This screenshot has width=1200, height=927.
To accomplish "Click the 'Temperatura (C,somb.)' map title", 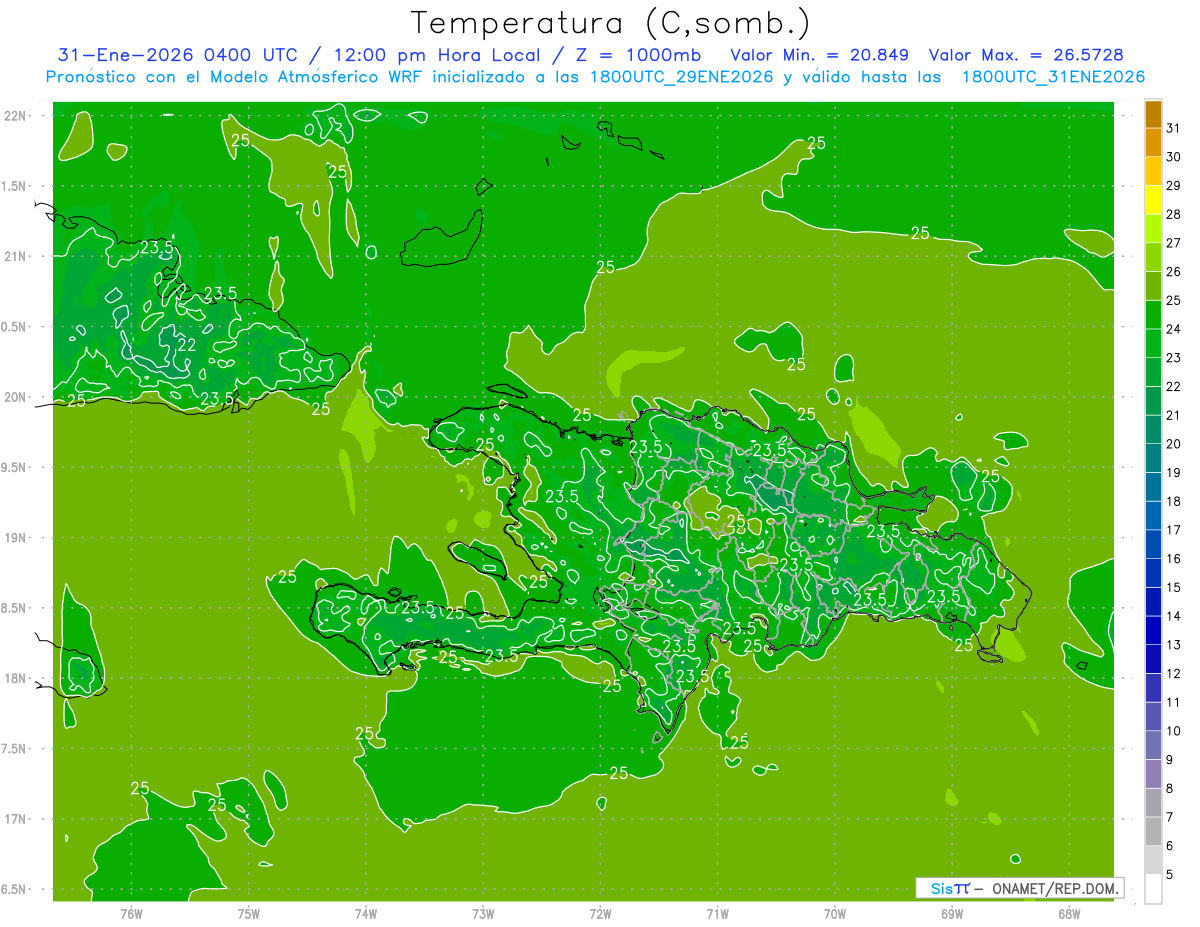I will tap(610, 22).
